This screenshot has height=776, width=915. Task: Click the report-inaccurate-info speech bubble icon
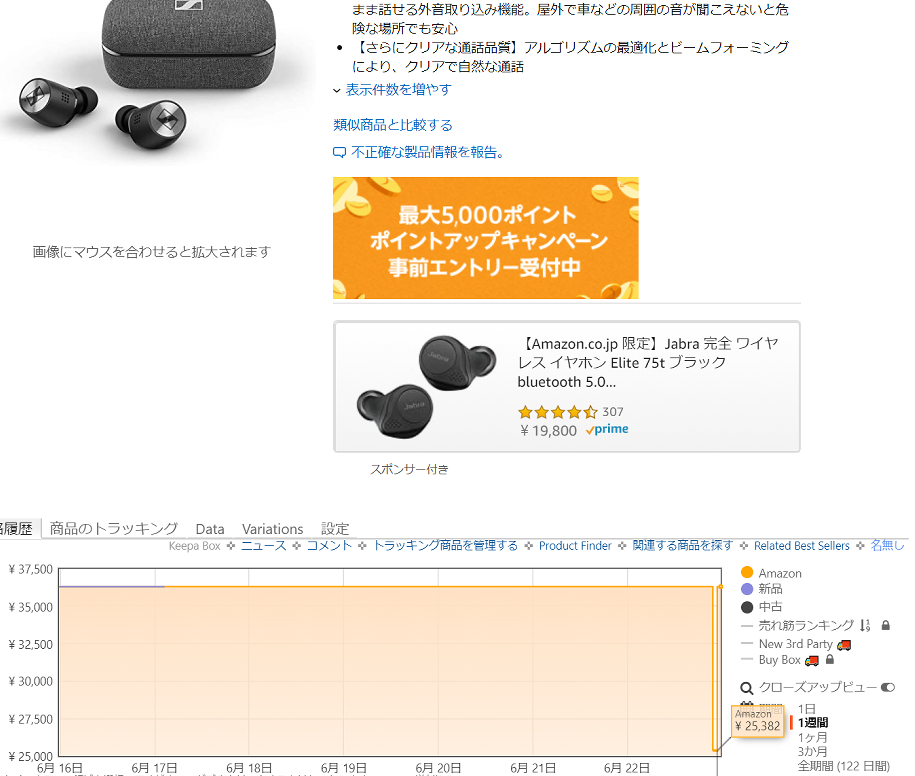[339, 153]
